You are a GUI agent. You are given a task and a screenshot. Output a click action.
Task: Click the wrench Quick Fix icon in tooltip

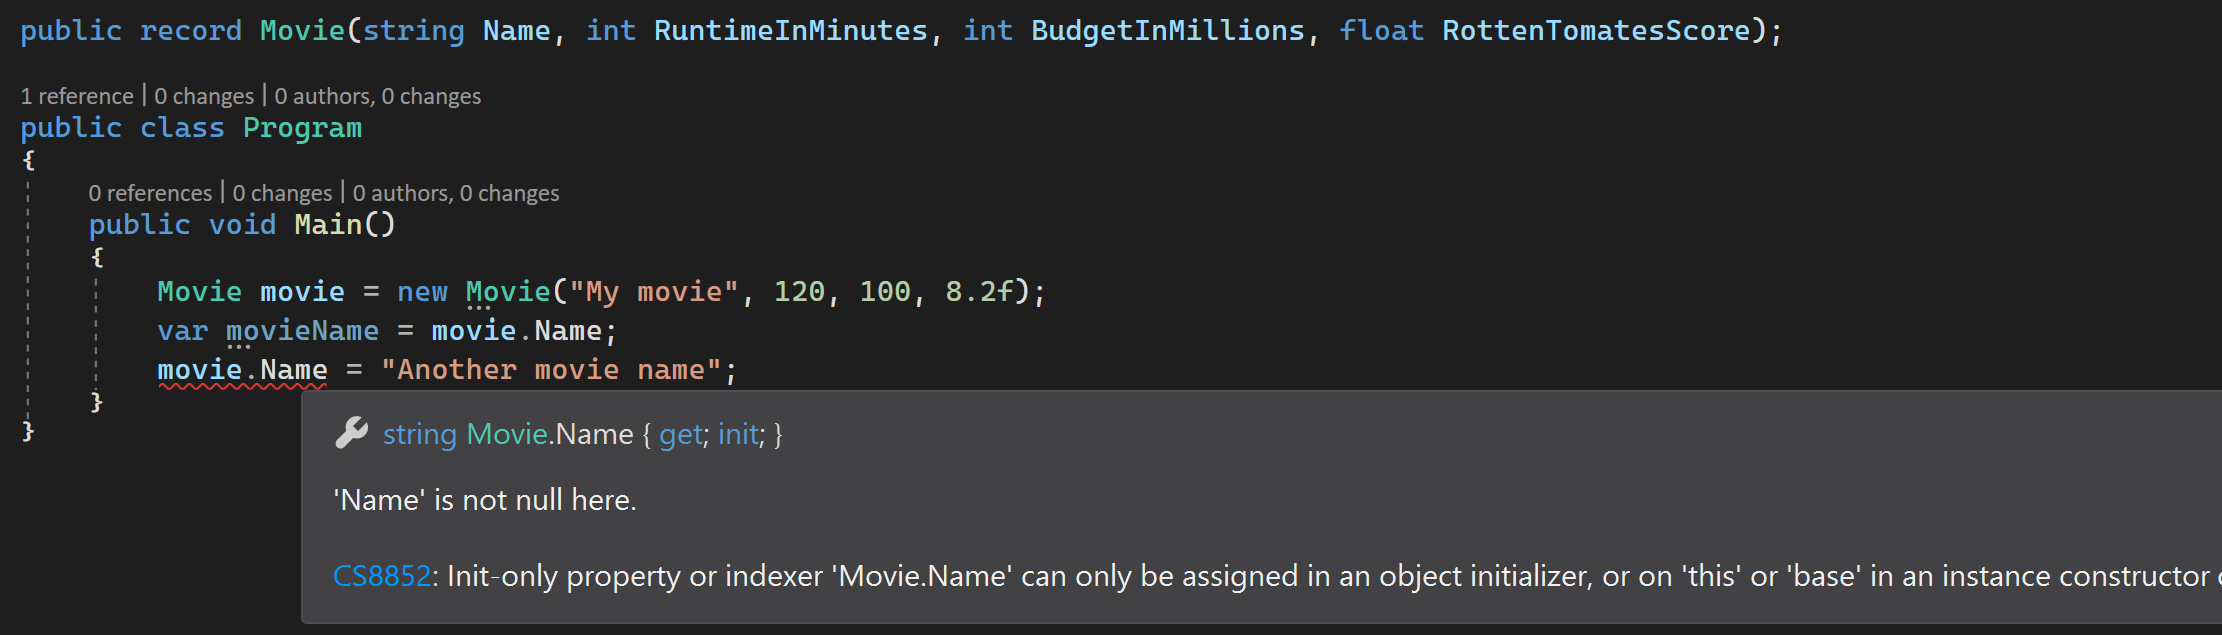click(352, 434)
